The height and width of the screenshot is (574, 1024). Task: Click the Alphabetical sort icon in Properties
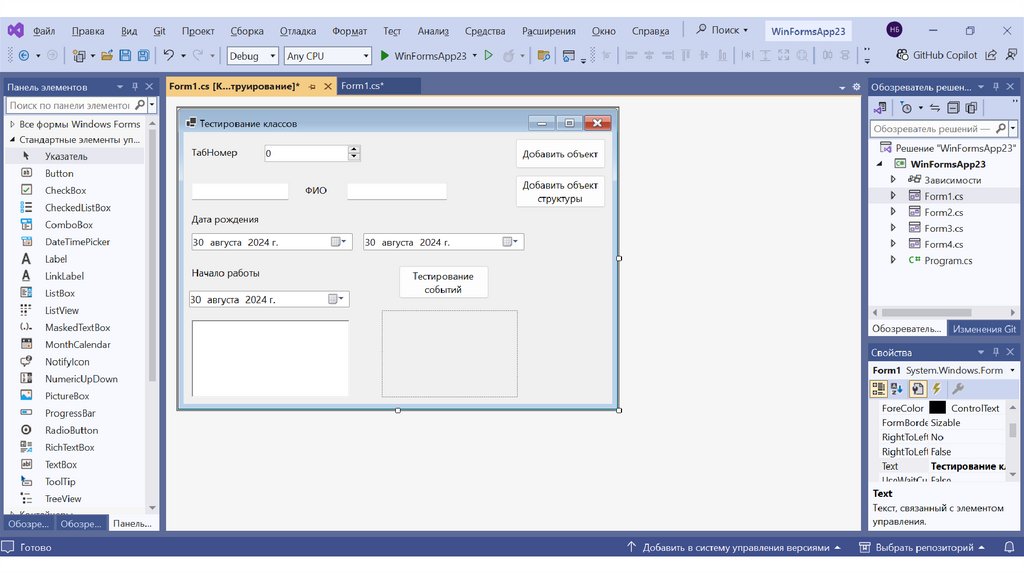[897, 389]
